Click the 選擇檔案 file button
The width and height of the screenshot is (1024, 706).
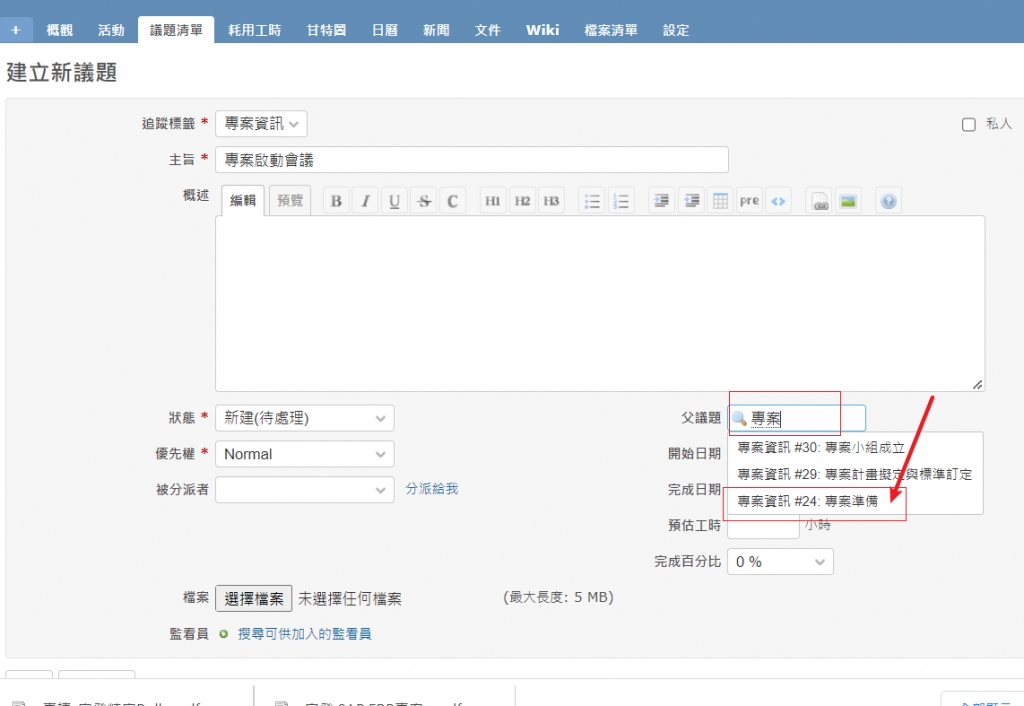(x=254, y=598)
